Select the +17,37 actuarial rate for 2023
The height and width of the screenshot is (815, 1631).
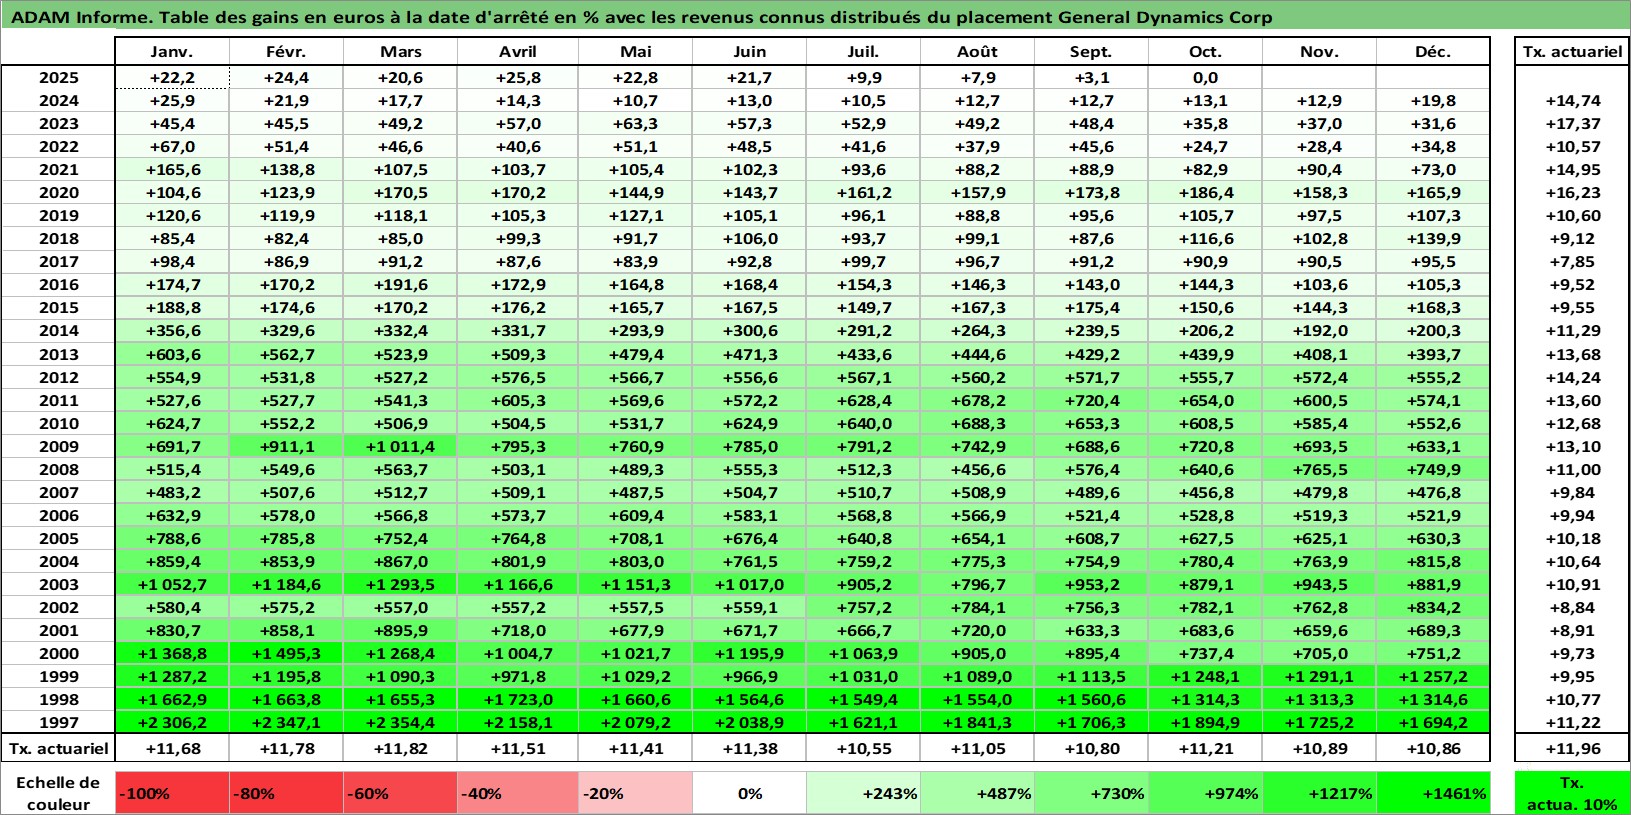[x=1572, y=123]
